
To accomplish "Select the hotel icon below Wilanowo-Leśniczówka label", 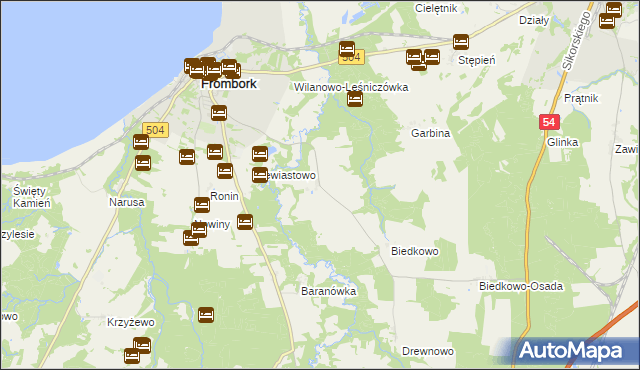I will pyautogui.click(x=355, y=99).
